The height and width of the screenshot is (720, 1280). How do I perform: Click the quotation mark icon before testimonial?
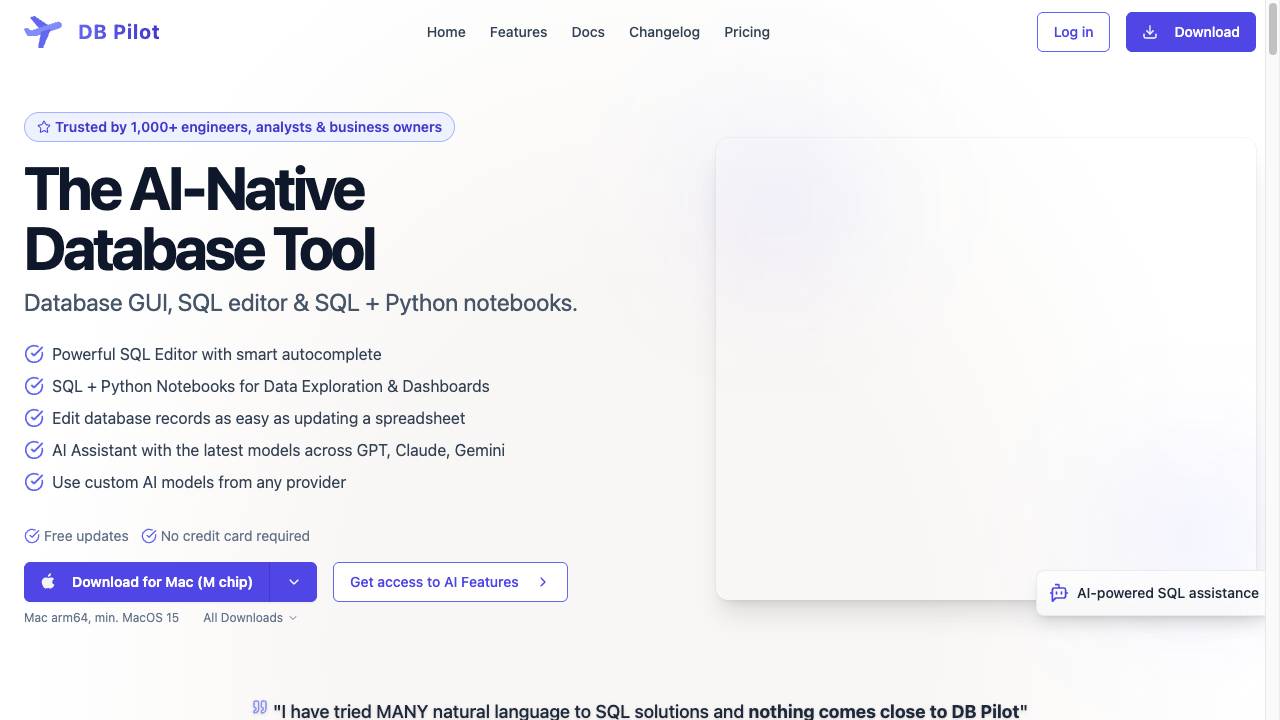pos(260,707)
